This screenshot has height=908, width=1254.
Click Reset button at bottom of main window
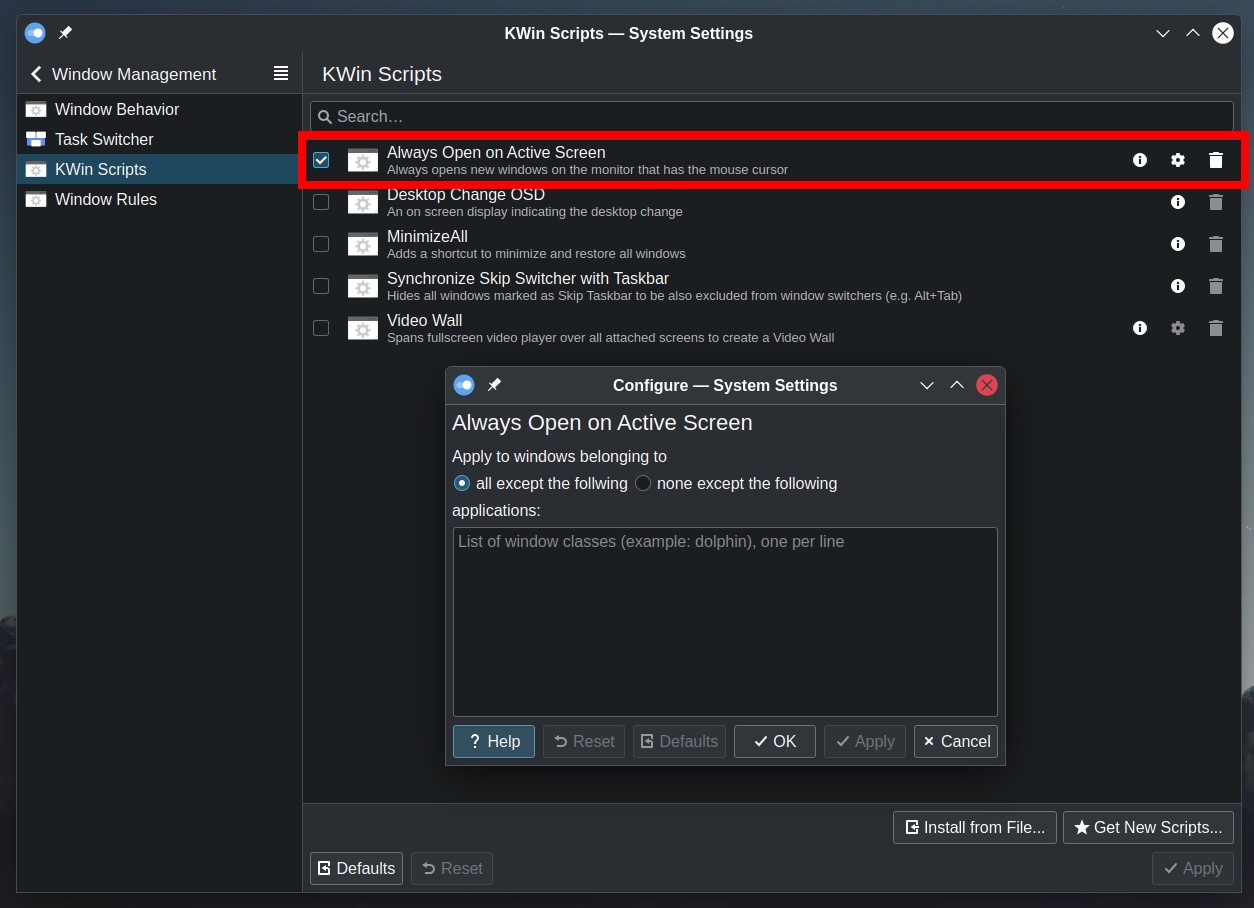452,868
